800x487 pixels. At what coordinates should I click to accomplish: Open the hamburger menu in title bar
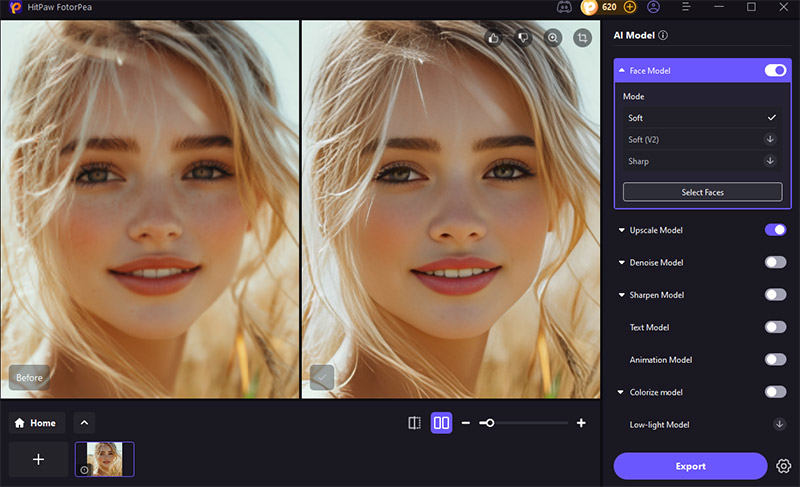click(686, 7)
